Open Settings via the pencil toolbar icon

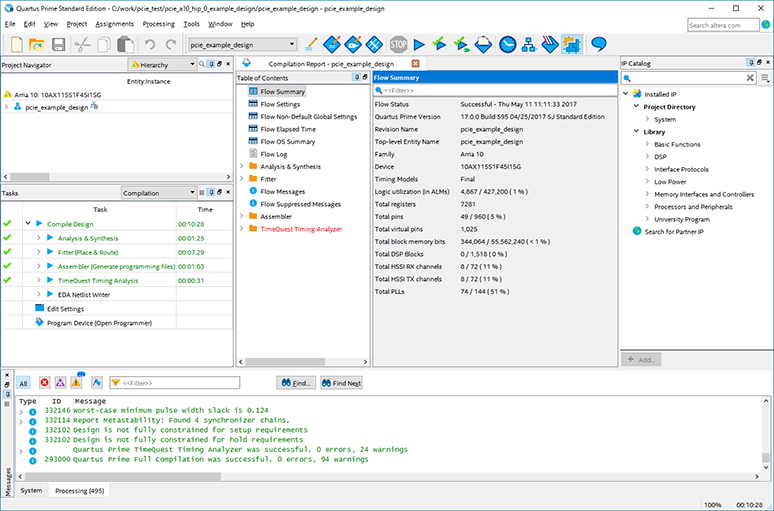point(311,44)
